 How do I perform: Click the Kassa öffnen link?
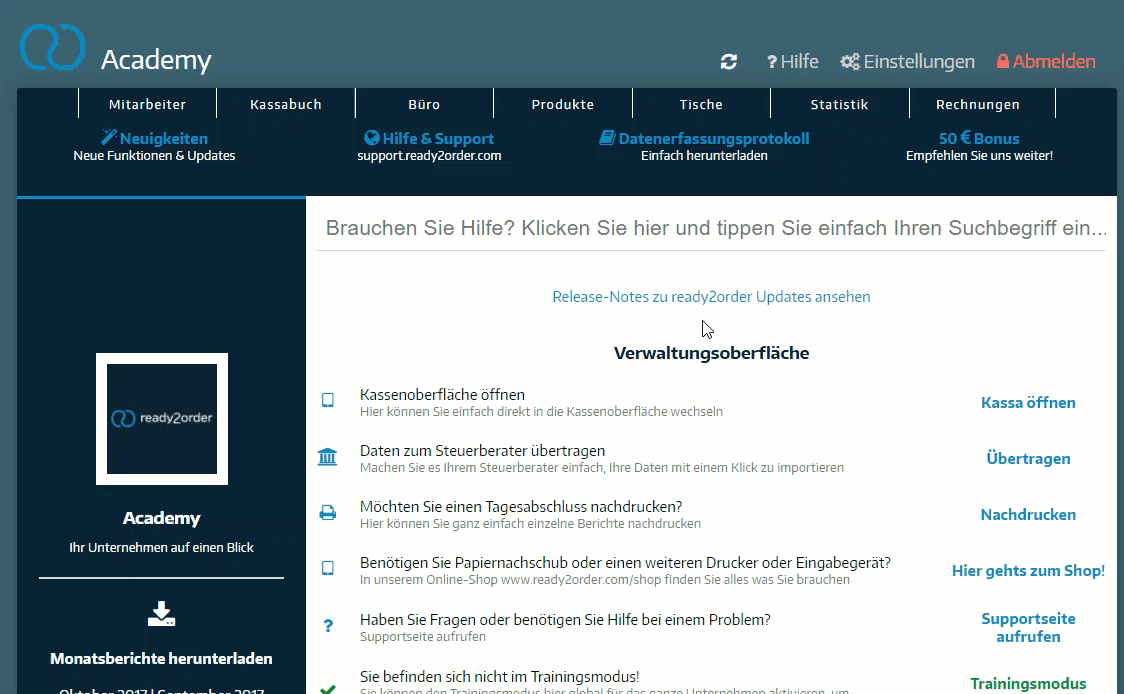click(x=1028, y=403)
